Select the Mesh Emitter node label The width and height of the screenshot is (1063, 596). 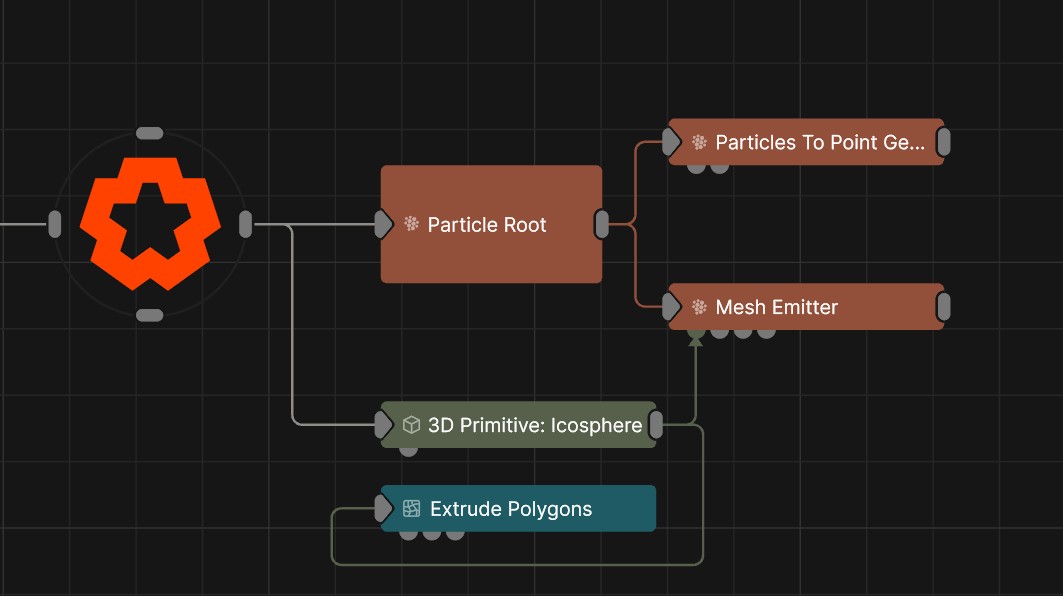pos(776,307)
